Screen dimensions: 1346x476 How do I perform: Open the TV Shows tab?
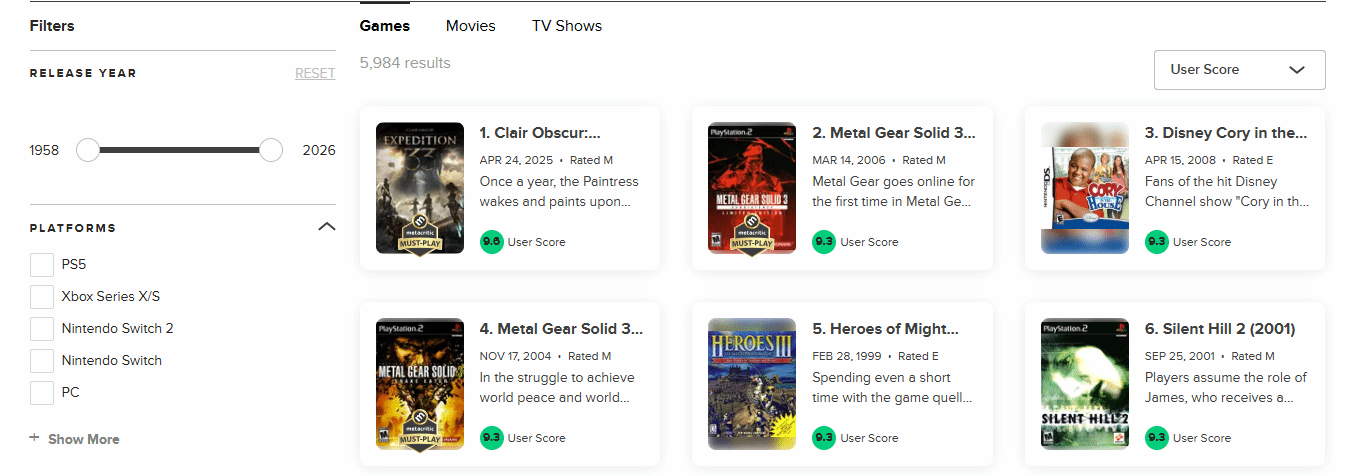[566, 26]
